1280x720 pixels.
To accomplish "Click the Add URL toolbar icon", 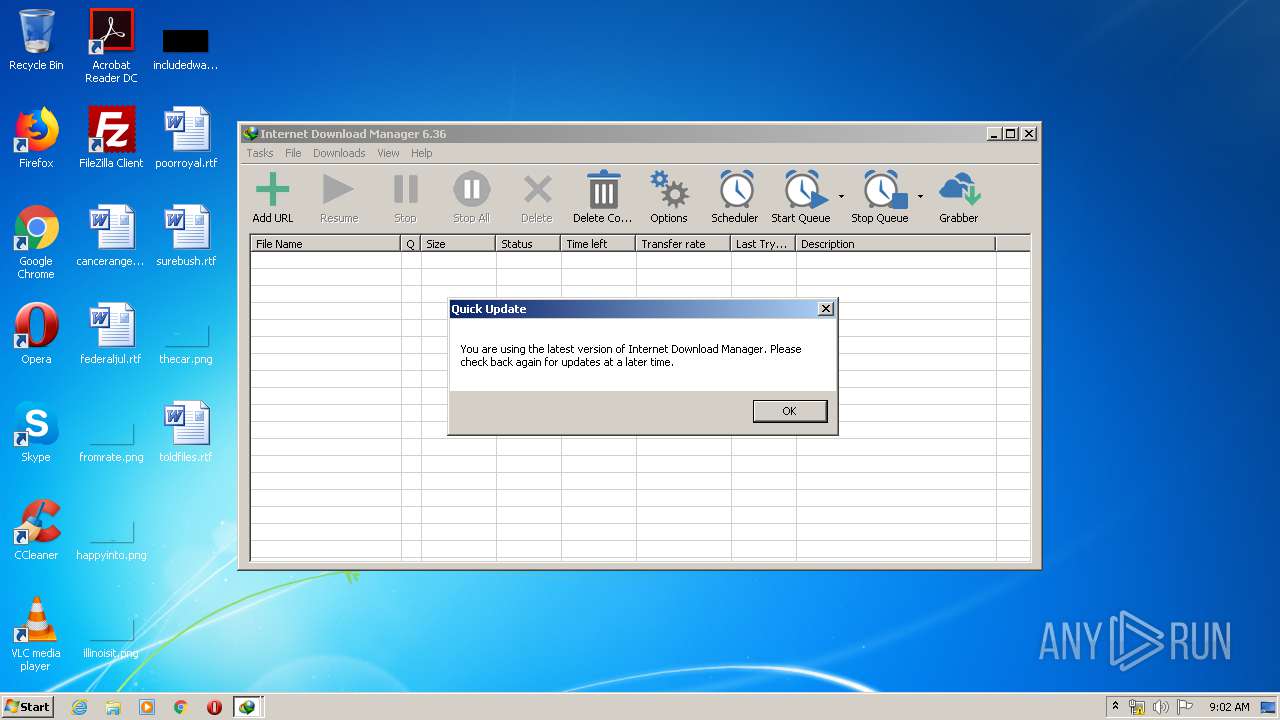I will click(x=272, y=190).
